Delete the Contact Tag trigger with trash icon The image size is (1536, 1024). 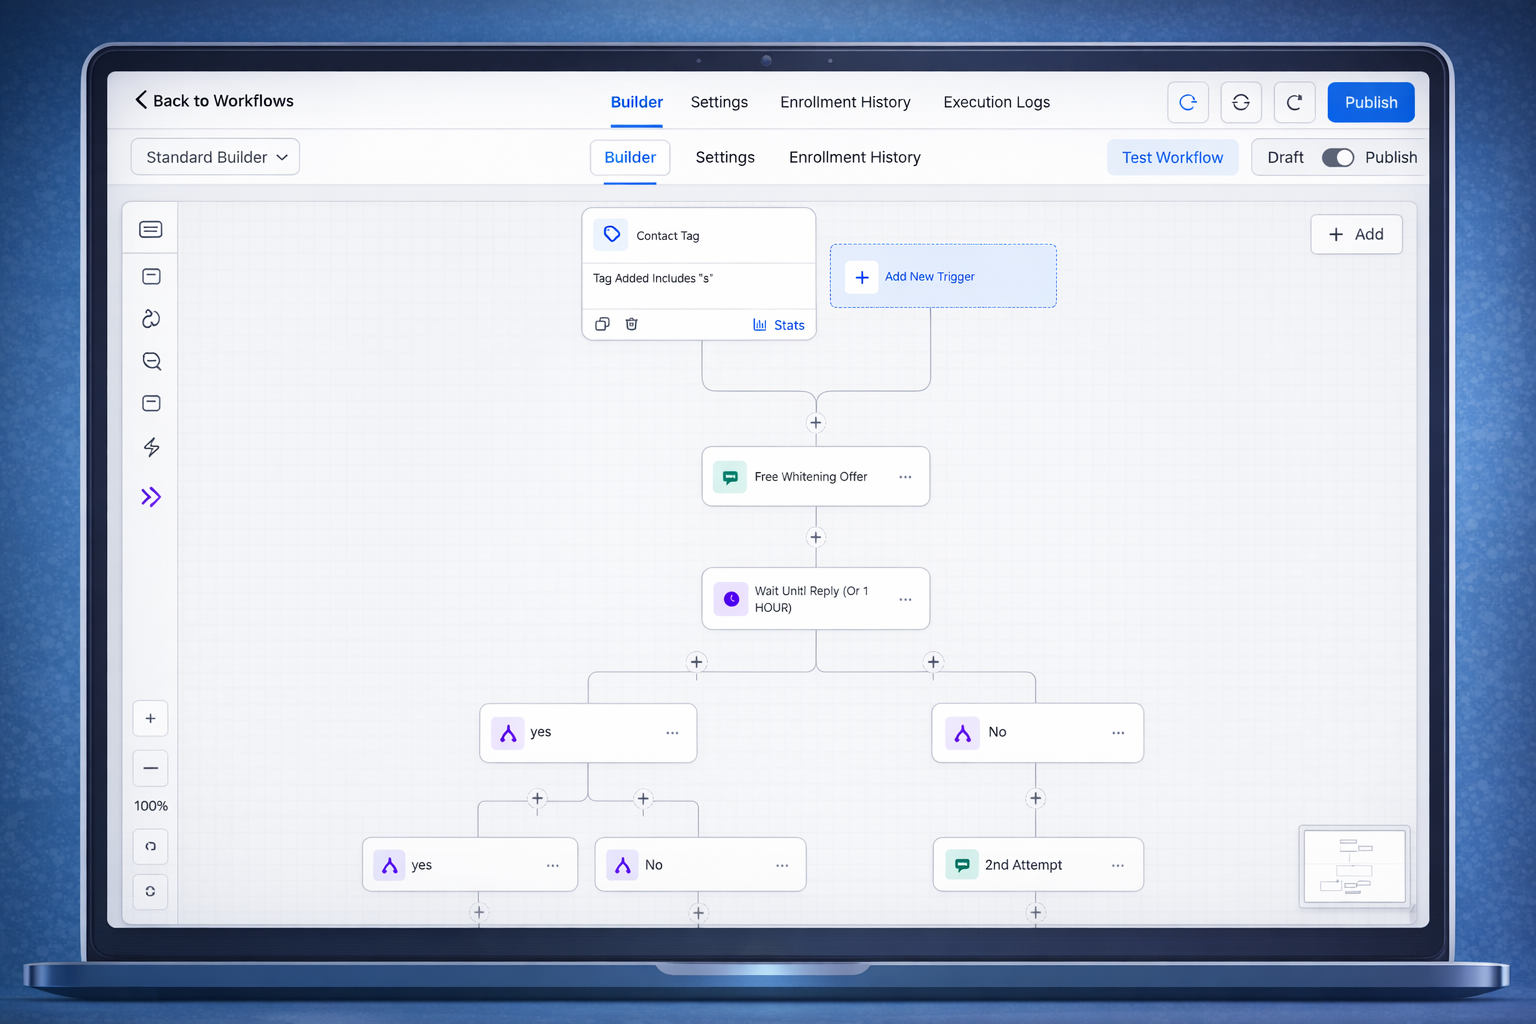631,323
